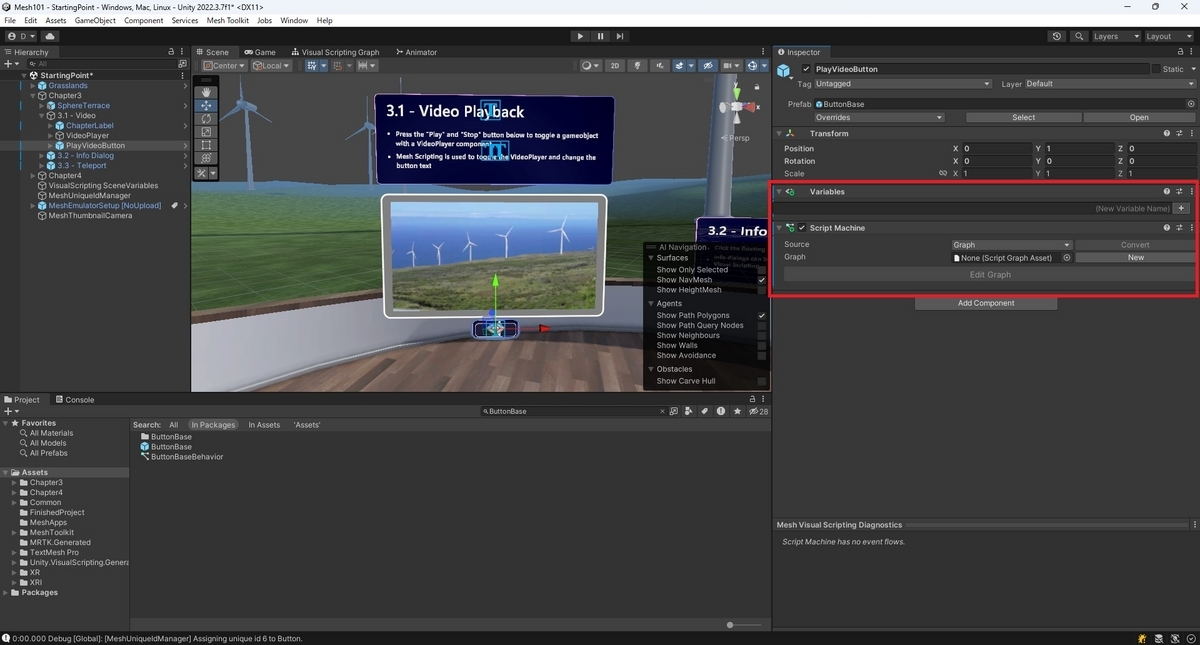
Task: Click the Add Component button
Action: point(986,303)
